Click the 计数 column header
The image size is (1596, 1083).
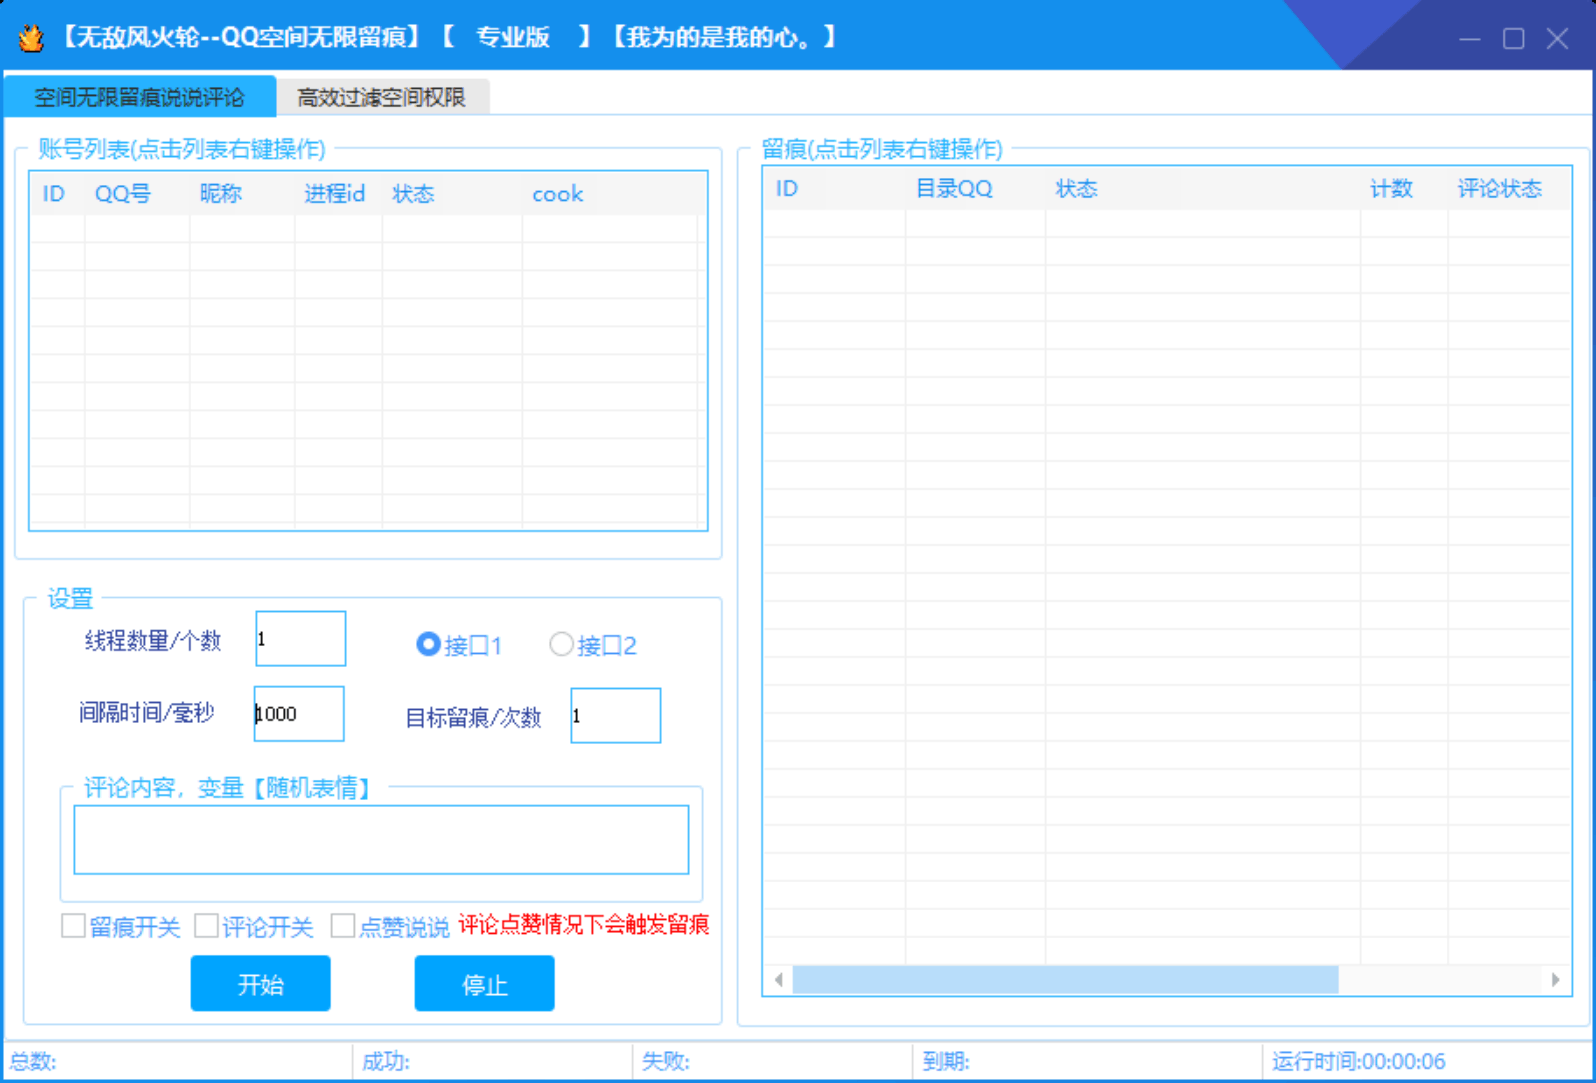1404,188
